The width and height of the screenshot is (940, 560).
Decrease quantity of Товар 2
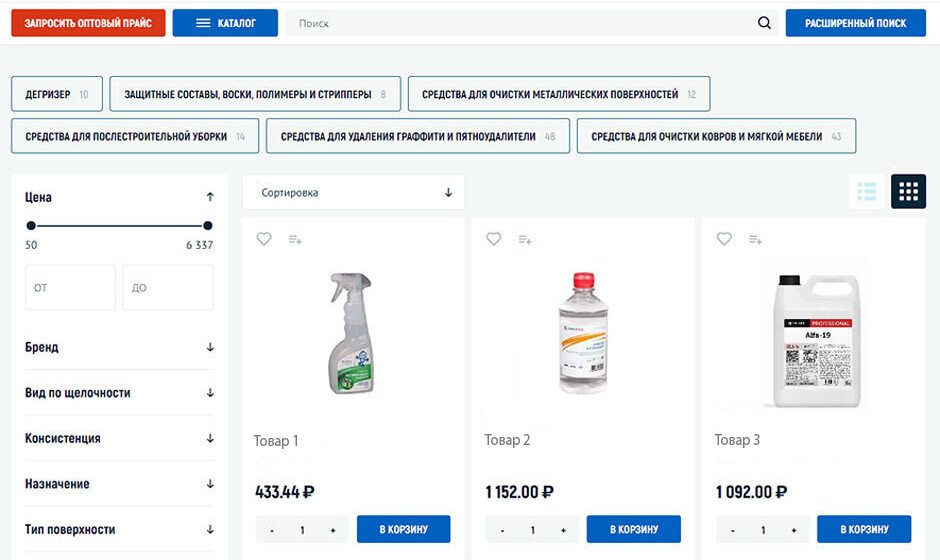pos(502,530)
